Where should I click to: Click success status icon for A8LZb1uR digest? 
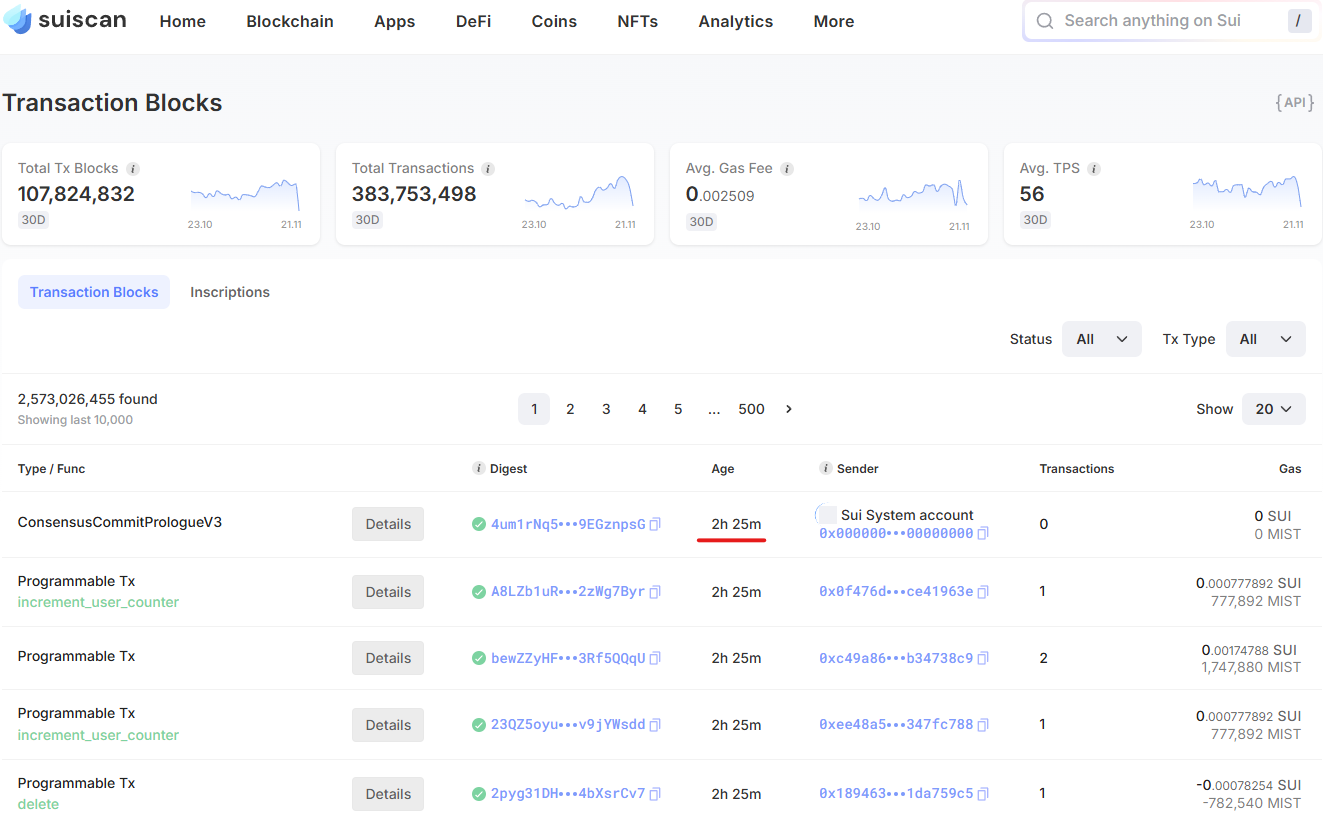pyautogui.click(x=479, y=592)
